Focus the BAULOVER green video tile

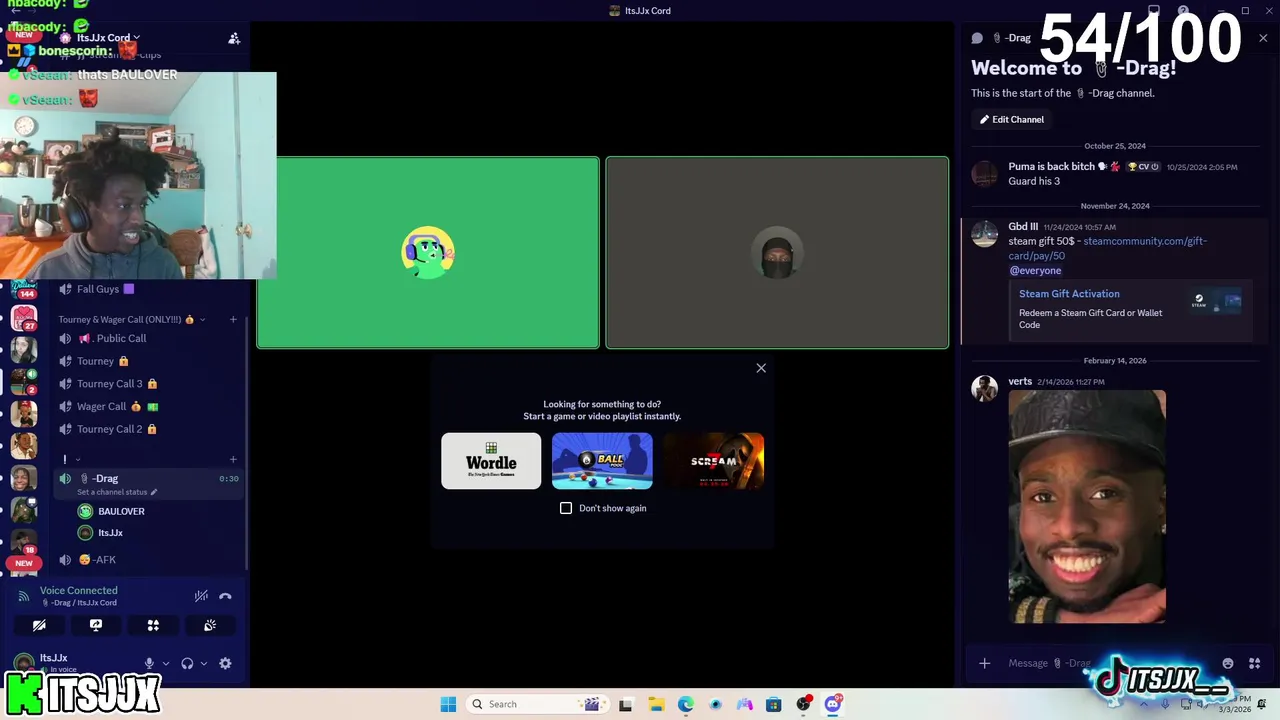point(428,253)
